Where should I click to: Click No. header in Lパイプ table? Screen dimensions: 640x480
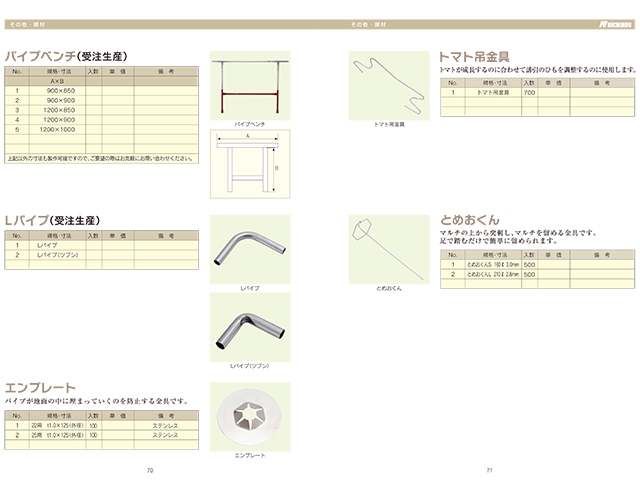(x=17, y=236)
